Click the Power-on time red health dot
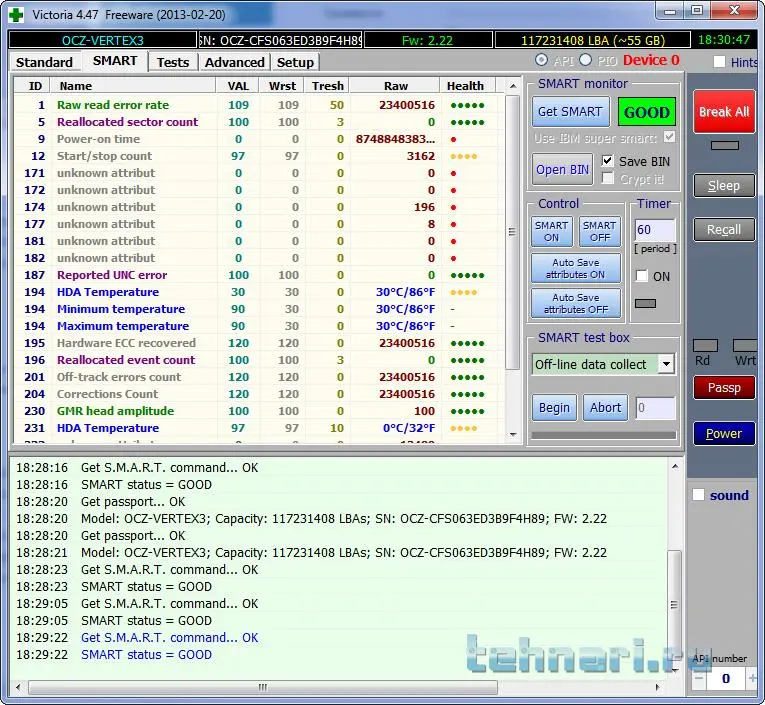Screen dimensions: 765x705 coord(453,140)
